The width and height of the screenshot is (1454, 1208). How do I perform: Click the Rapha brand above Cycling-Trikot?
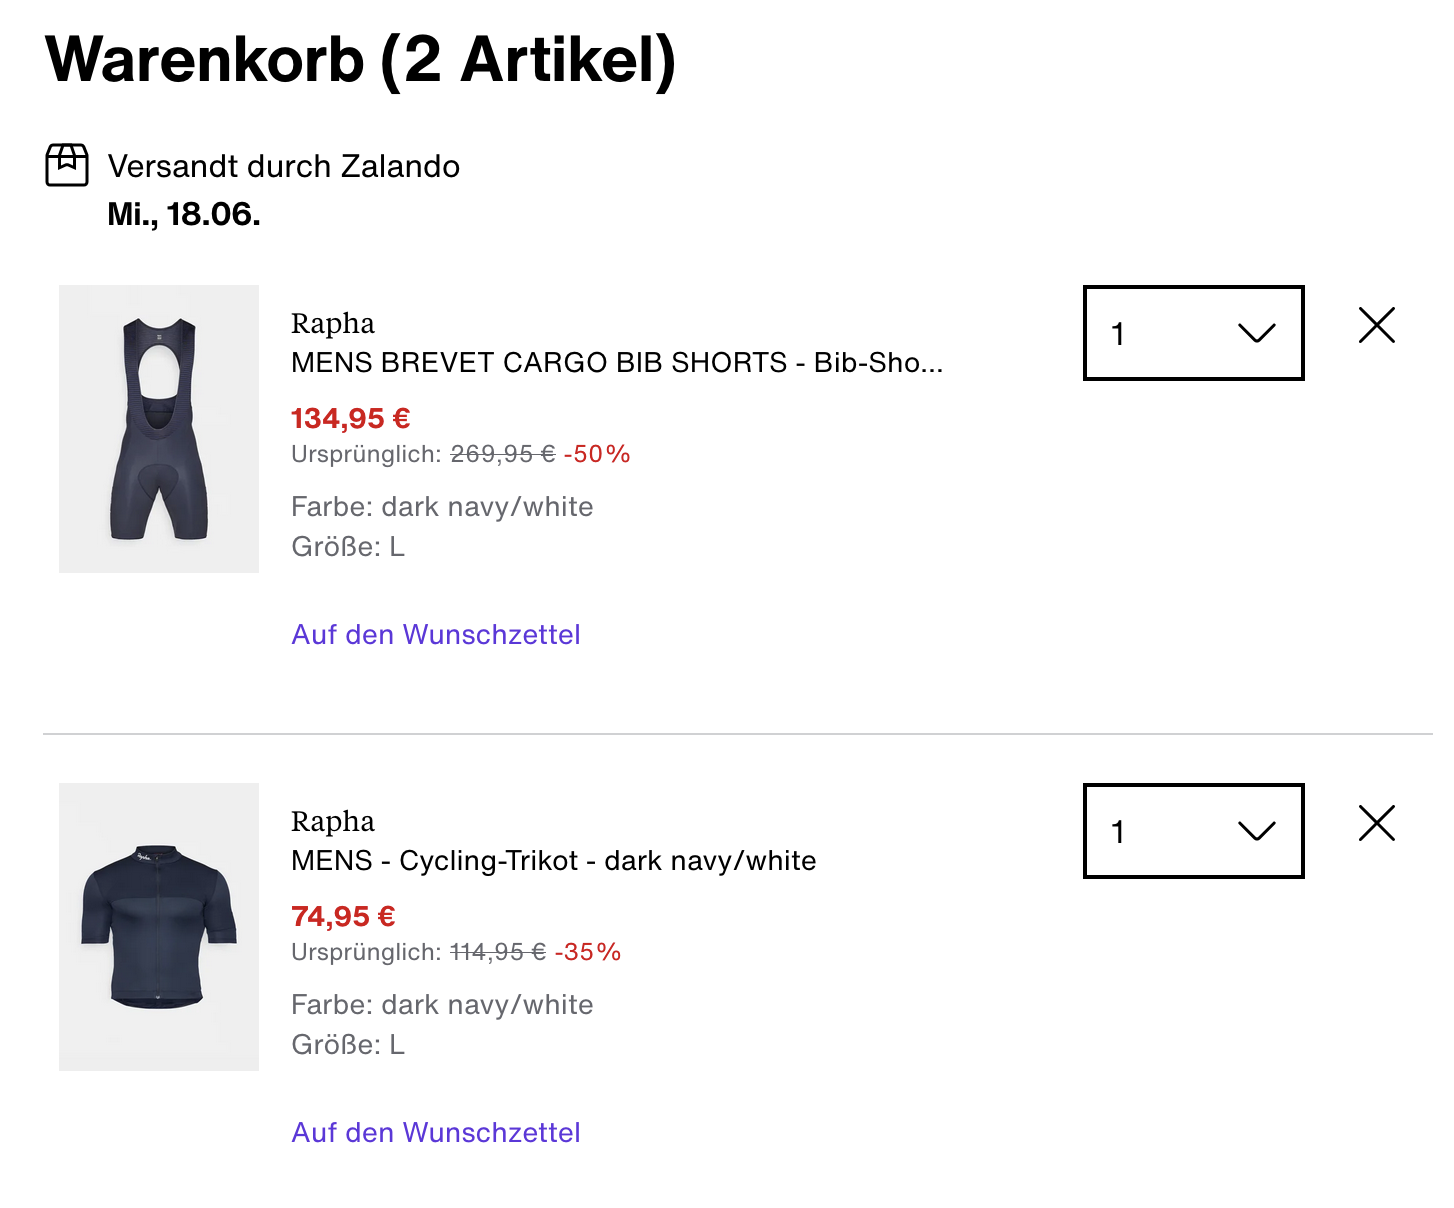tap(333, 822)
